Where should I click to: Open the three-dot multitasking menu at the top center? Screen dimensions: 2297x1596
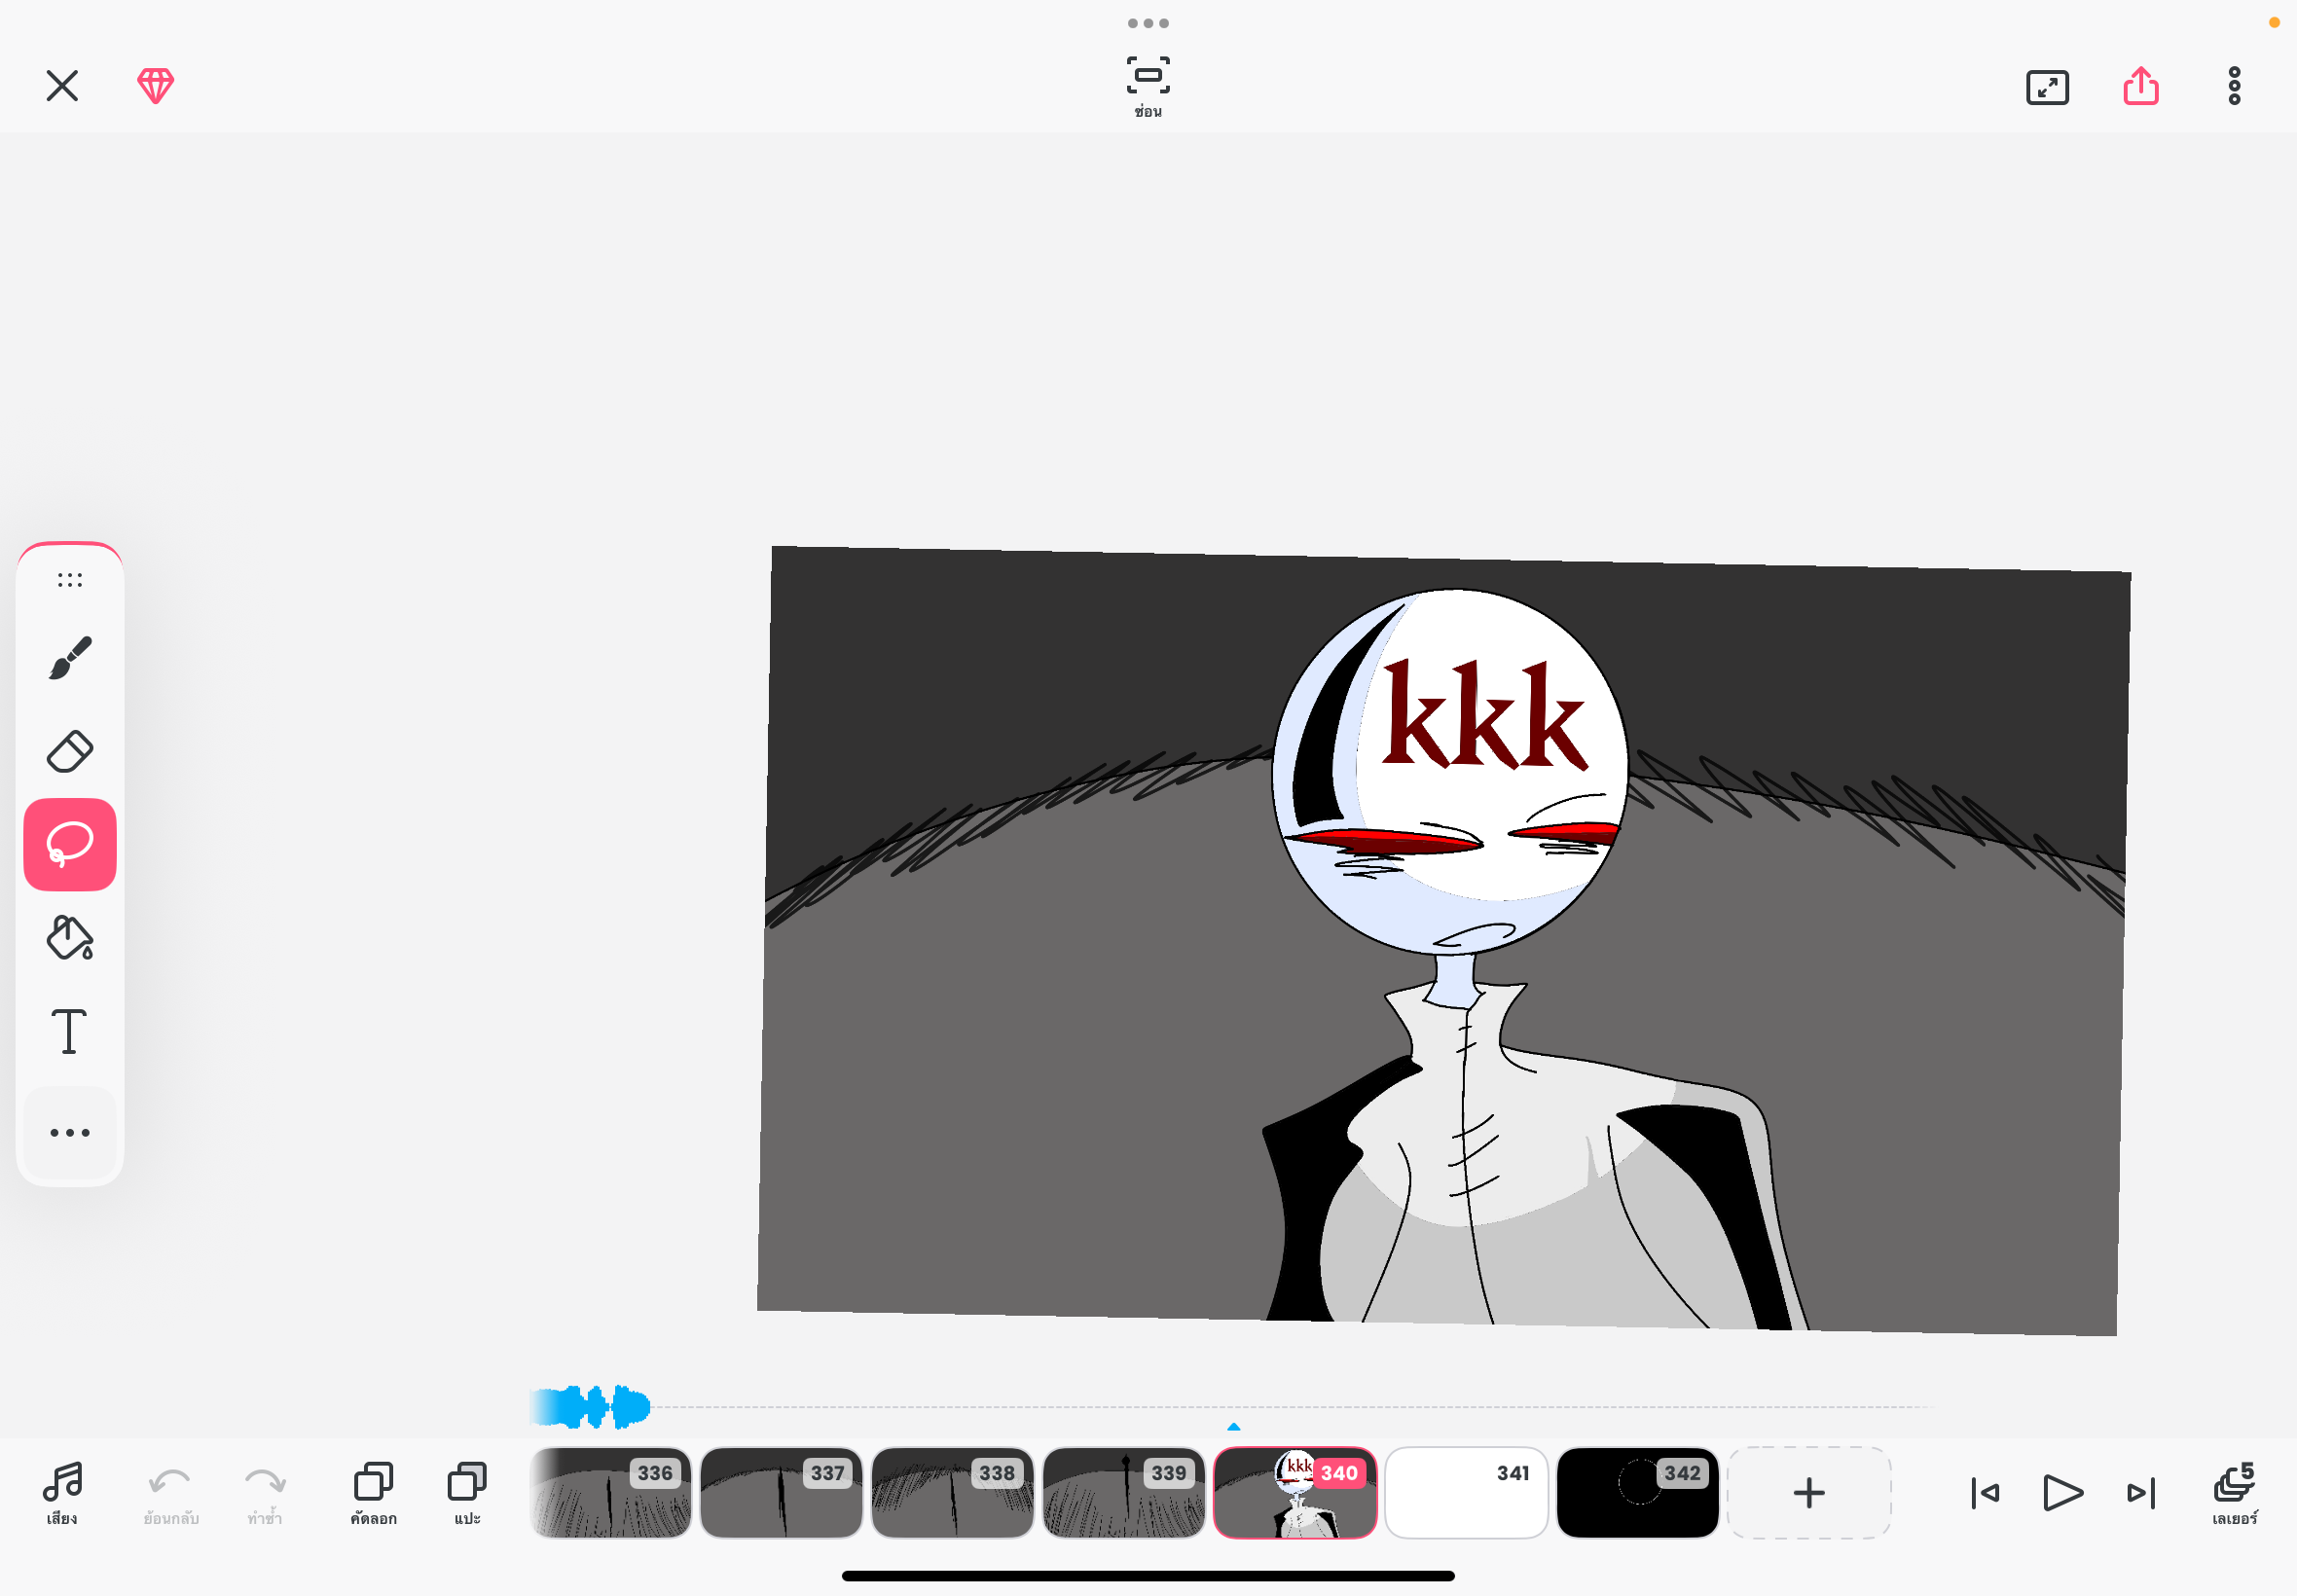pos(1148,23)
